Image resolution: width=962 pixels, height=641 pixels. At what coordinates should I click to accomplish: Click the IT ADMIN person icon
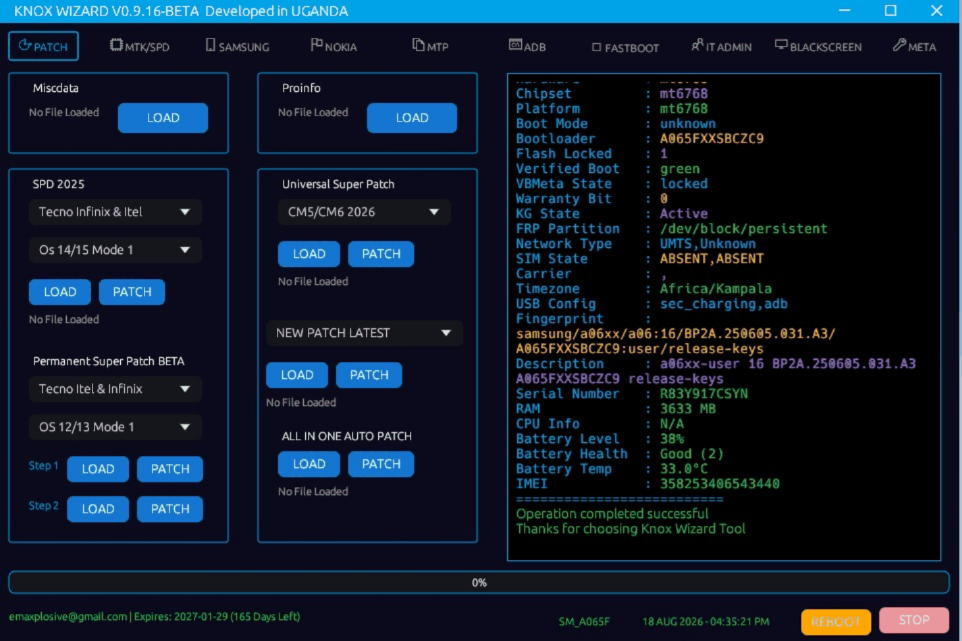click(698, 45)
